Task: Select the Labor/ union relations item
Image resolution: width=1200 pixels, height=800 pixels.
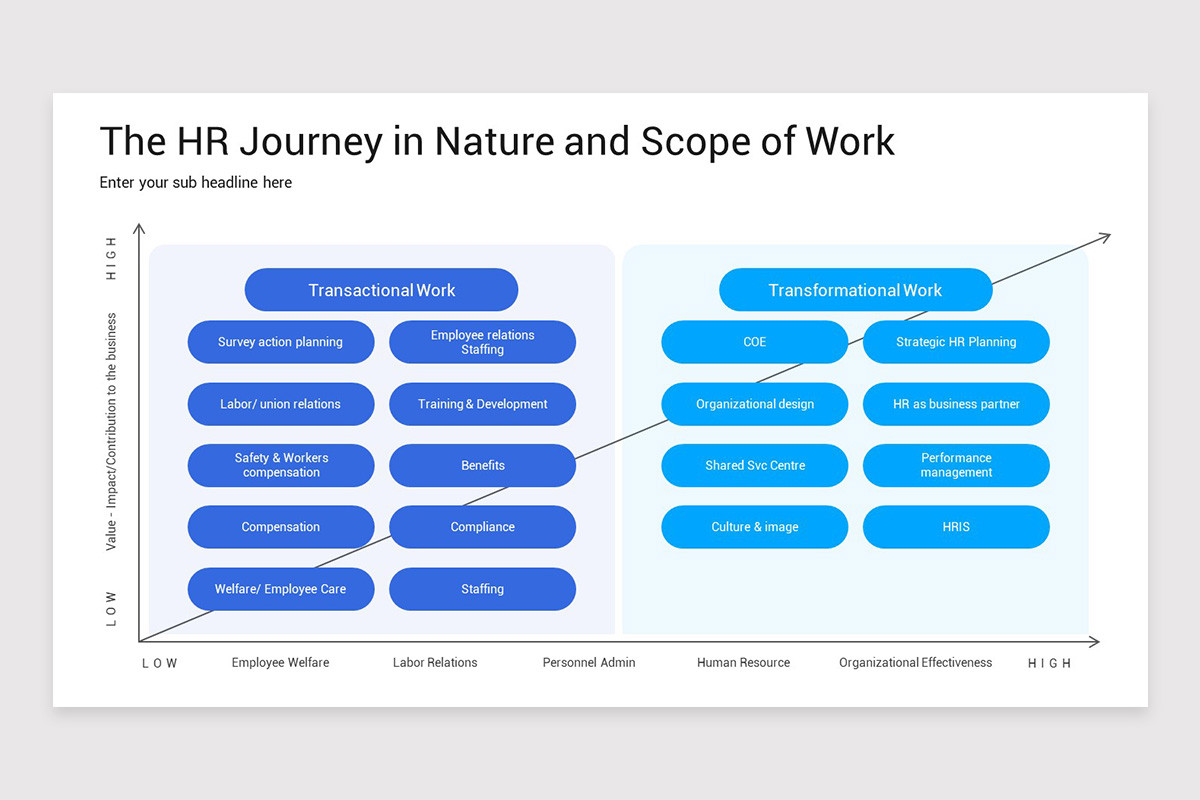Action: tap(281, 404)
